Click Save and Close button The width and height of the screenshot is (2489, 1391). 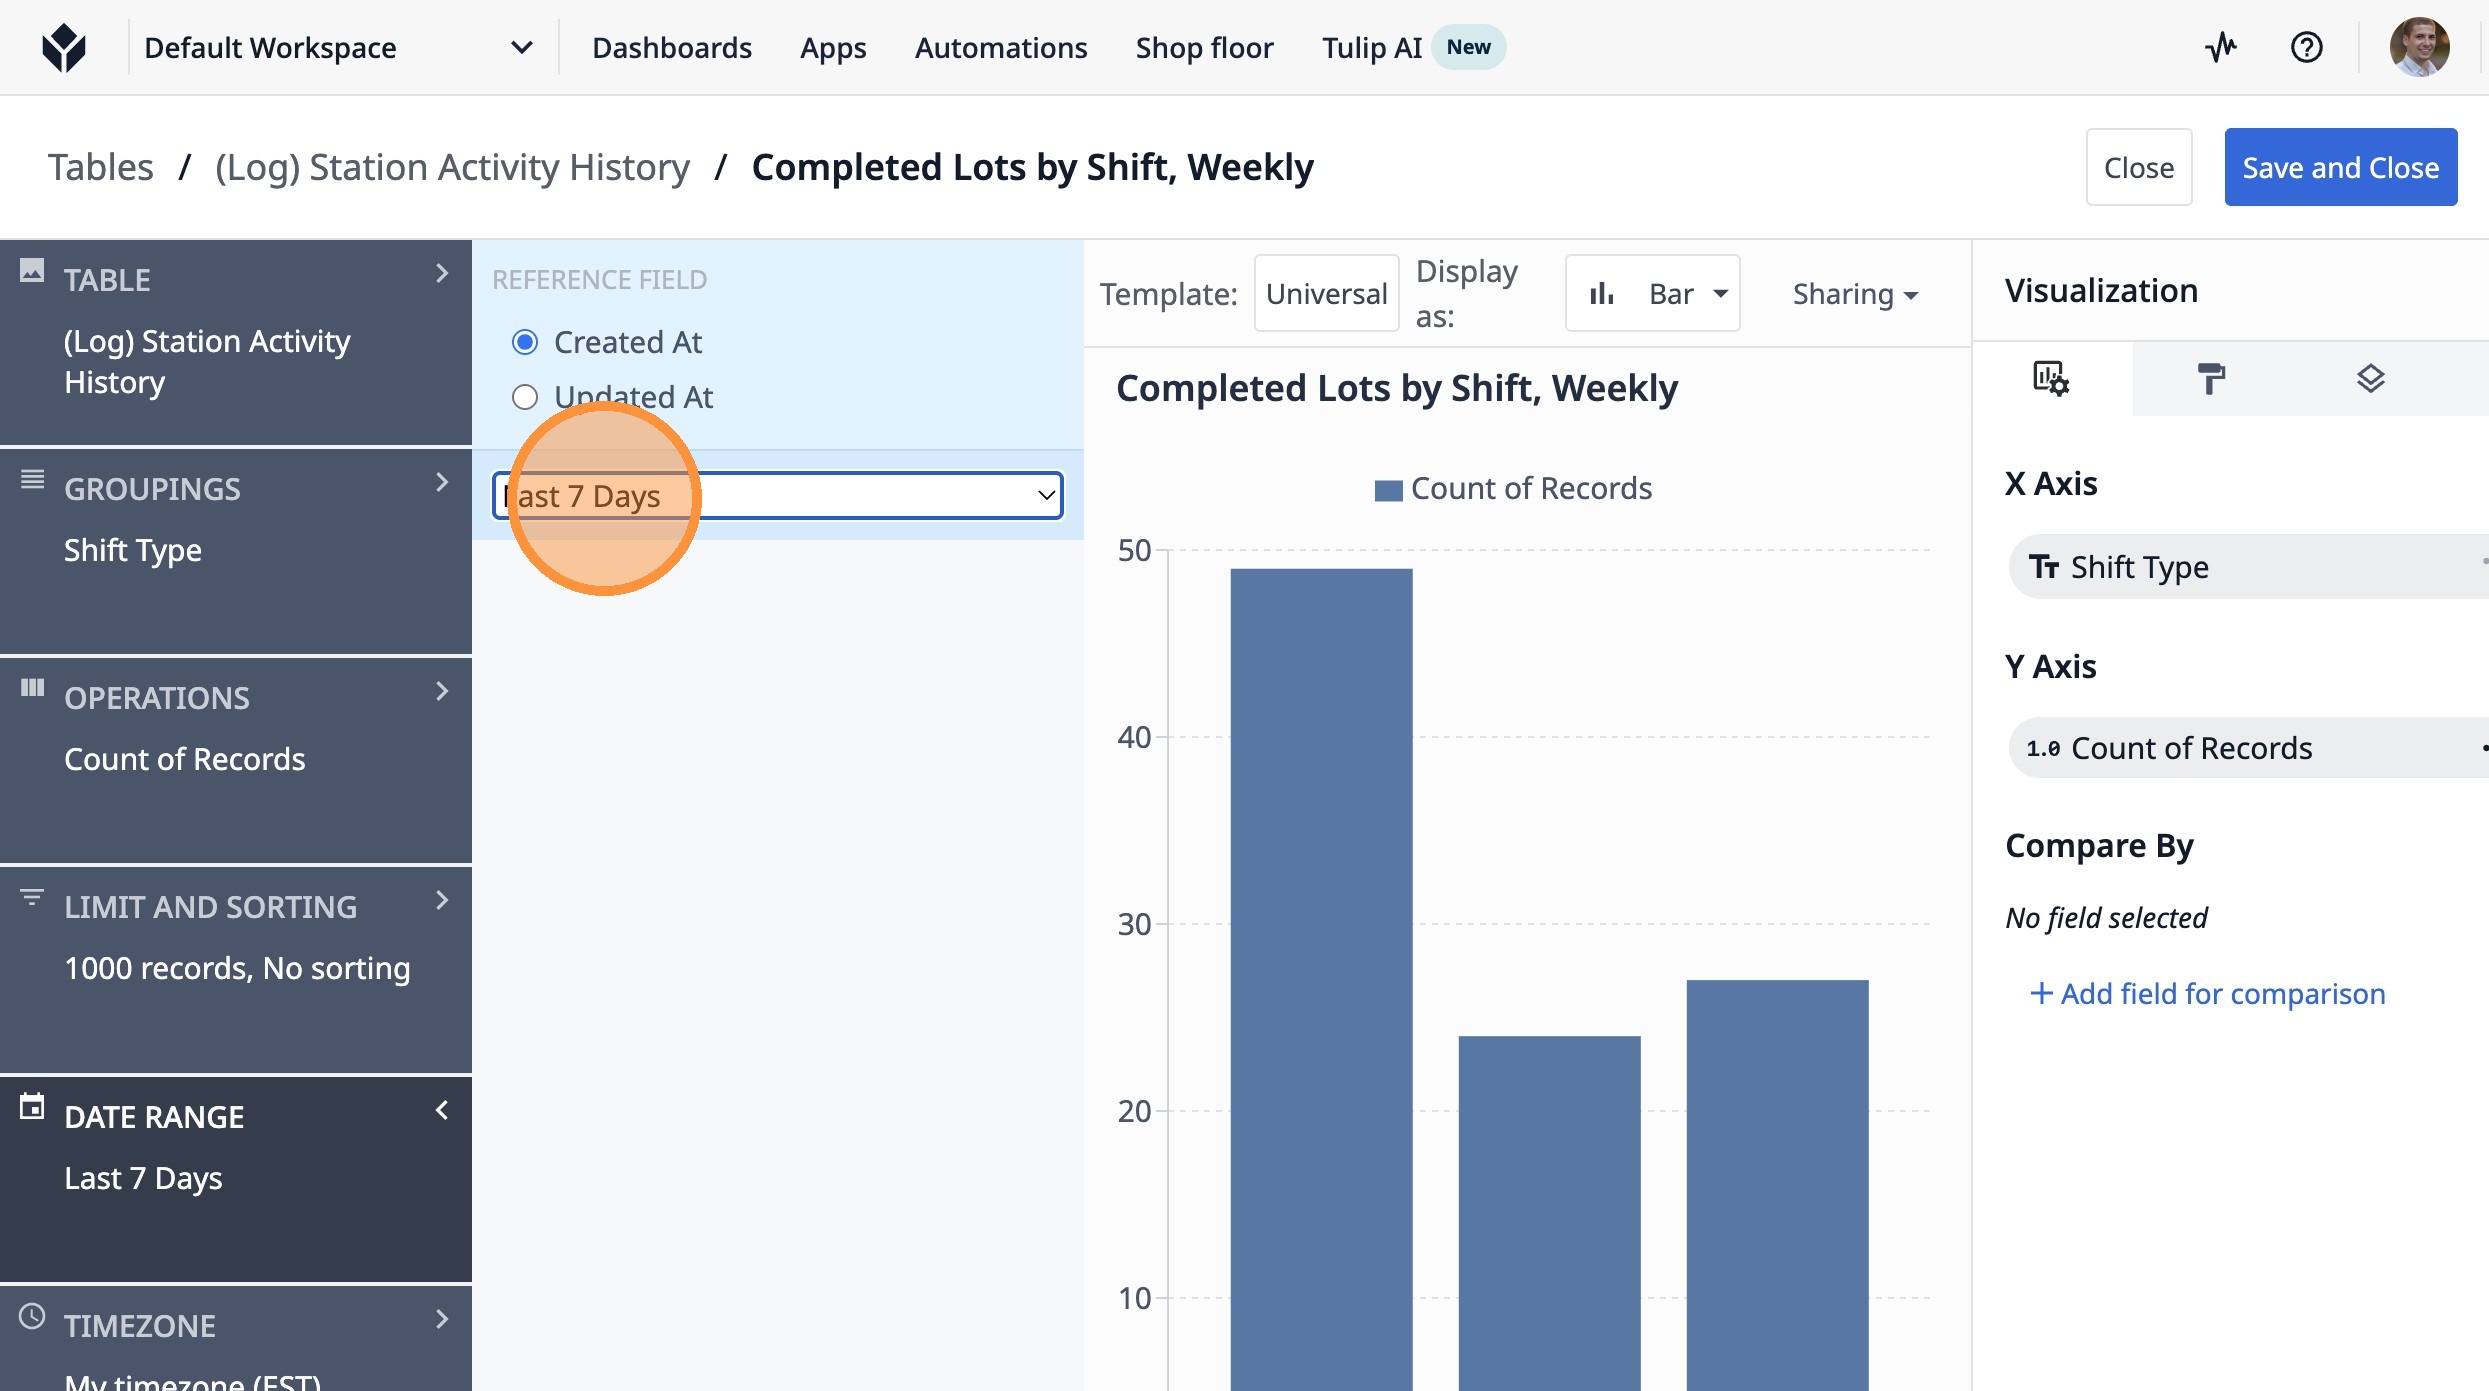click(2340, 167)
